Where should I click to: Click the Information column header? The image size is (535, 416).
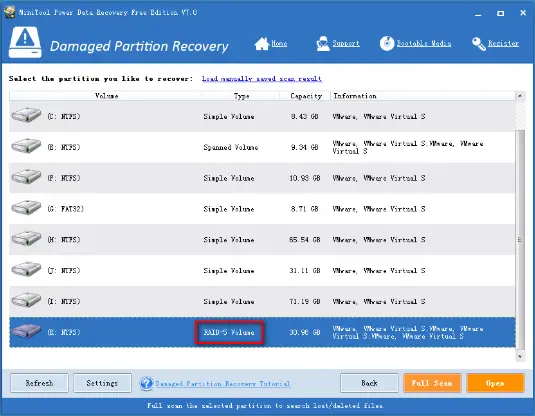(423, 96)
